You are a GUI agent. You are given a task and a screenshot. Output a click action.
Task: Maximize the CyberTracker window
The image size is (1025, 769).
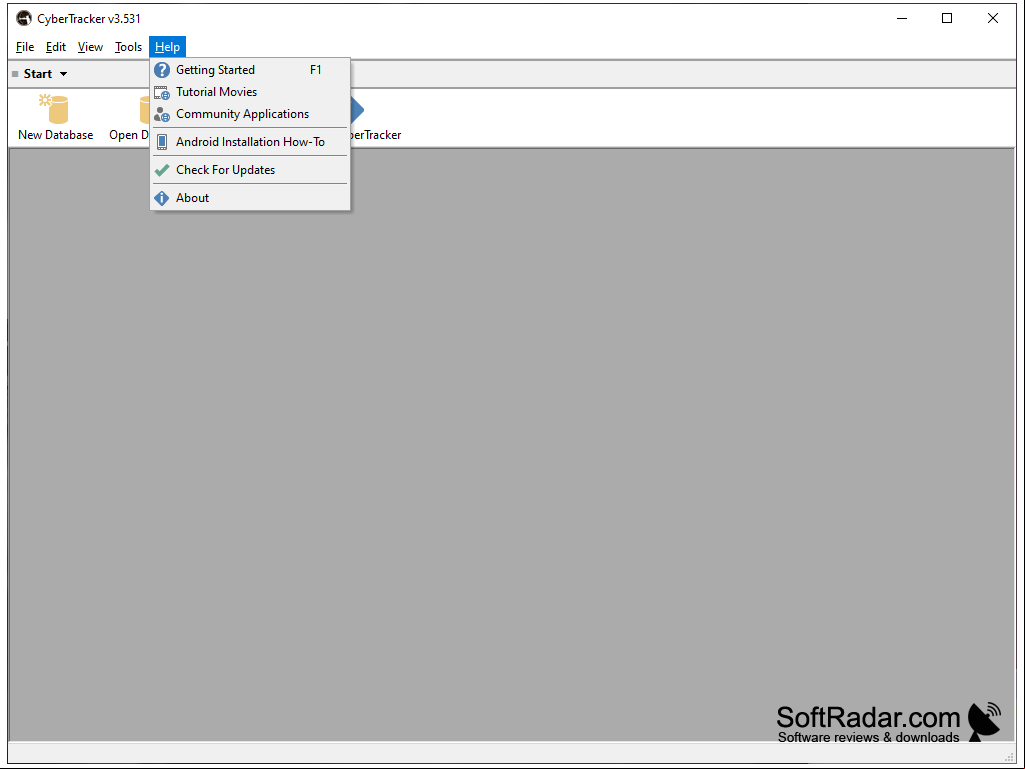point(947,18)
